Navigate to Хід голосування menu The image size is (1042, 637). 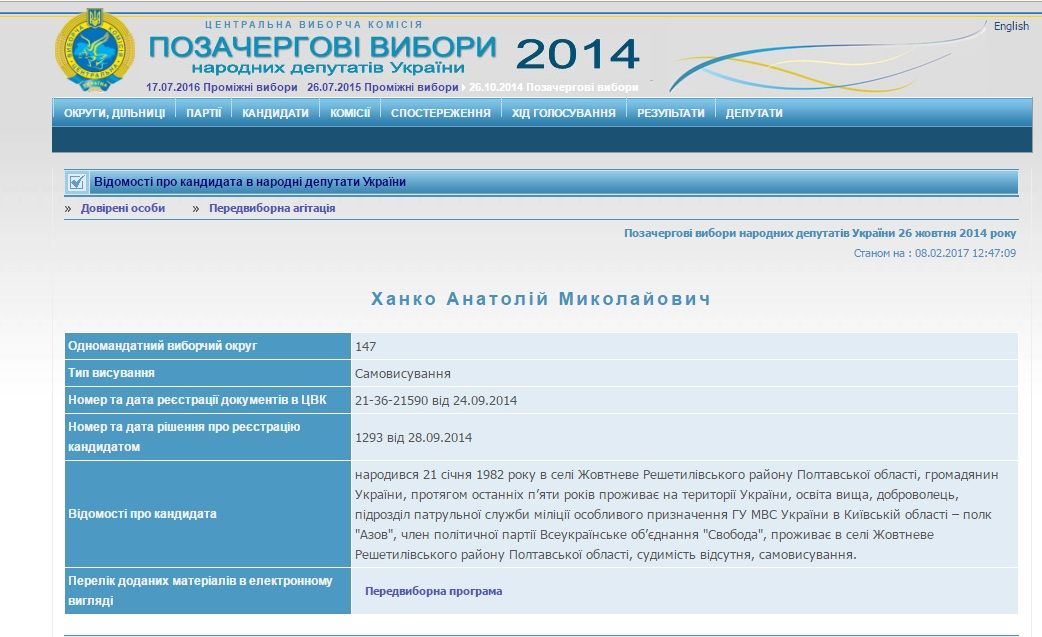[x=564, y=113]
